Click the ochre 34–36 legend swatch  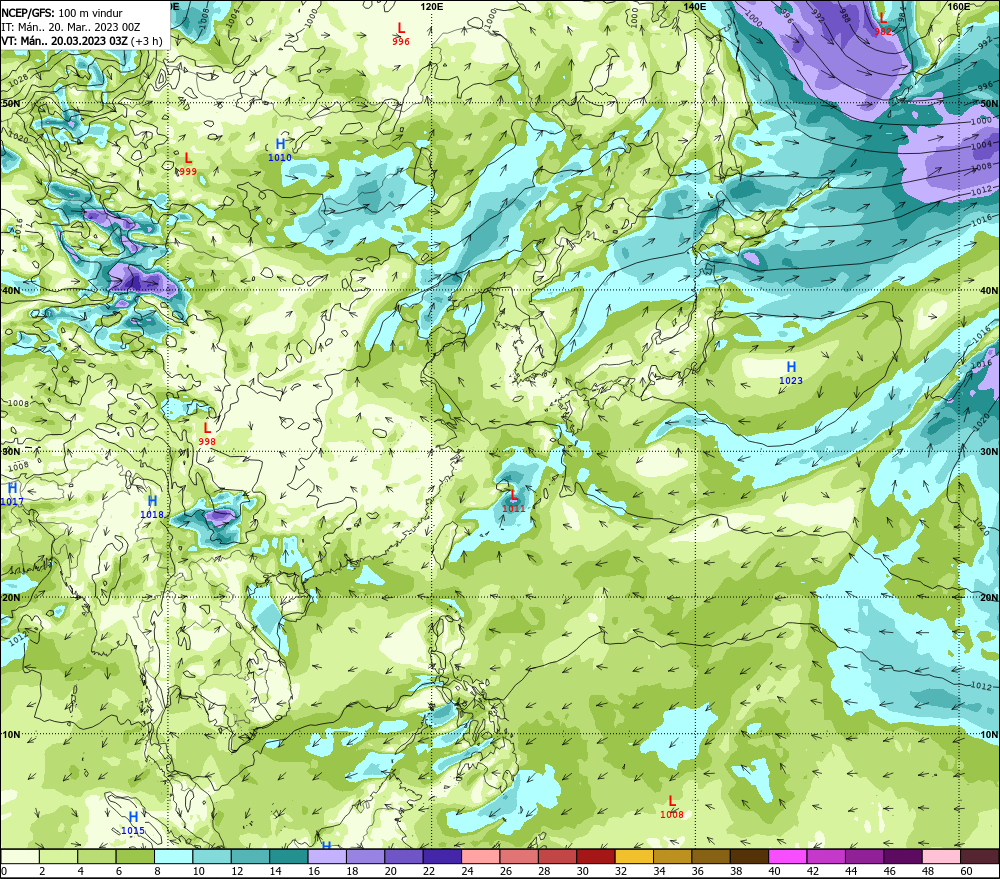(672, 856)
